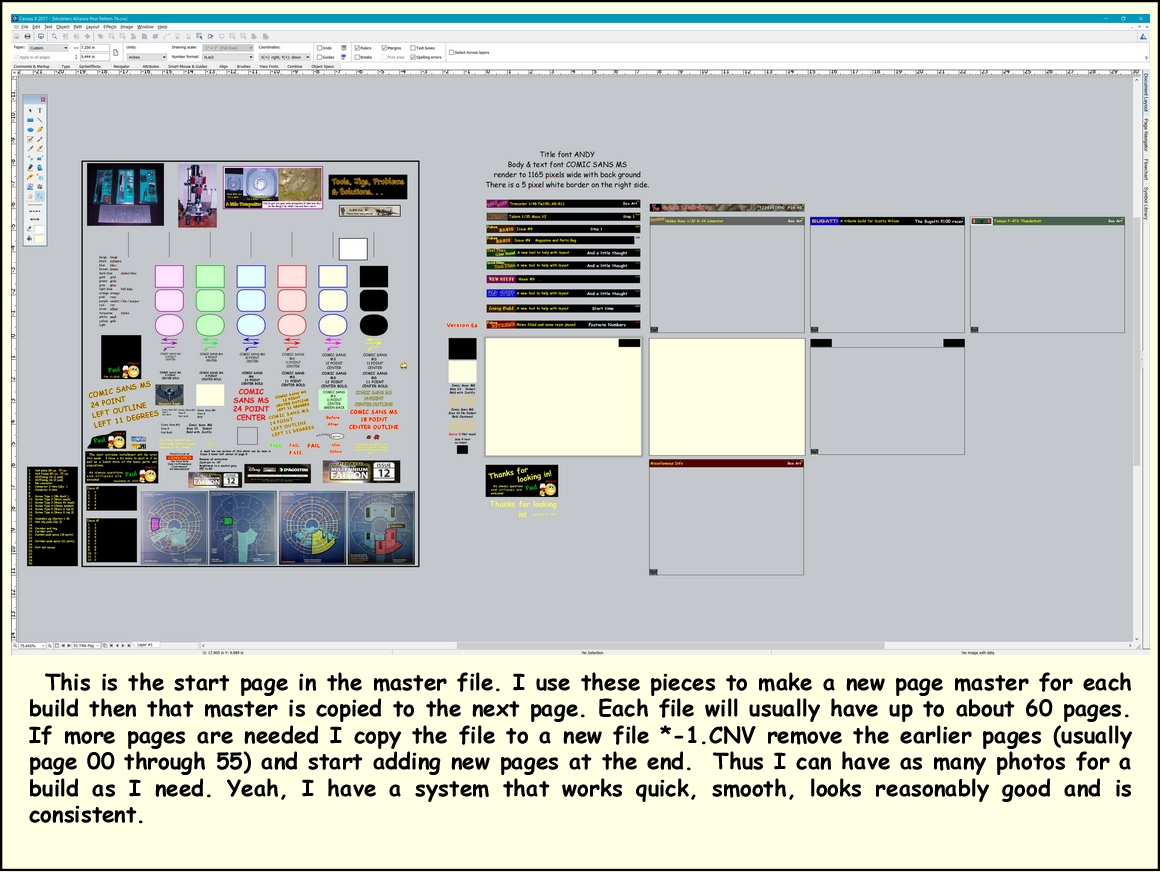Choose the Line drawing tool
Screen dimensions: 1161x872
click(x=40, y=120)
